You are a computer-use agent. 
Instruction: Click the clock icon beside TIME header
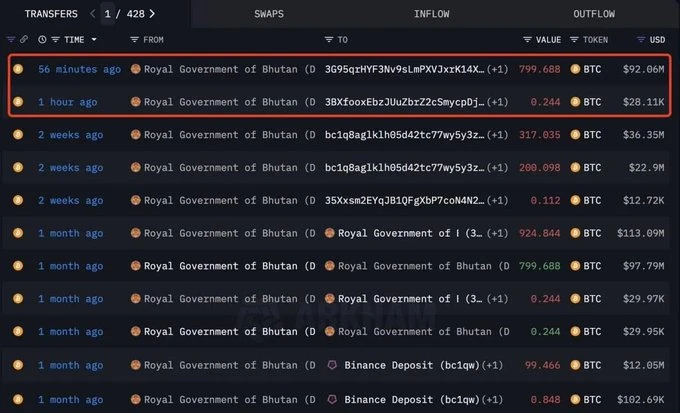(x=42, y=40)
